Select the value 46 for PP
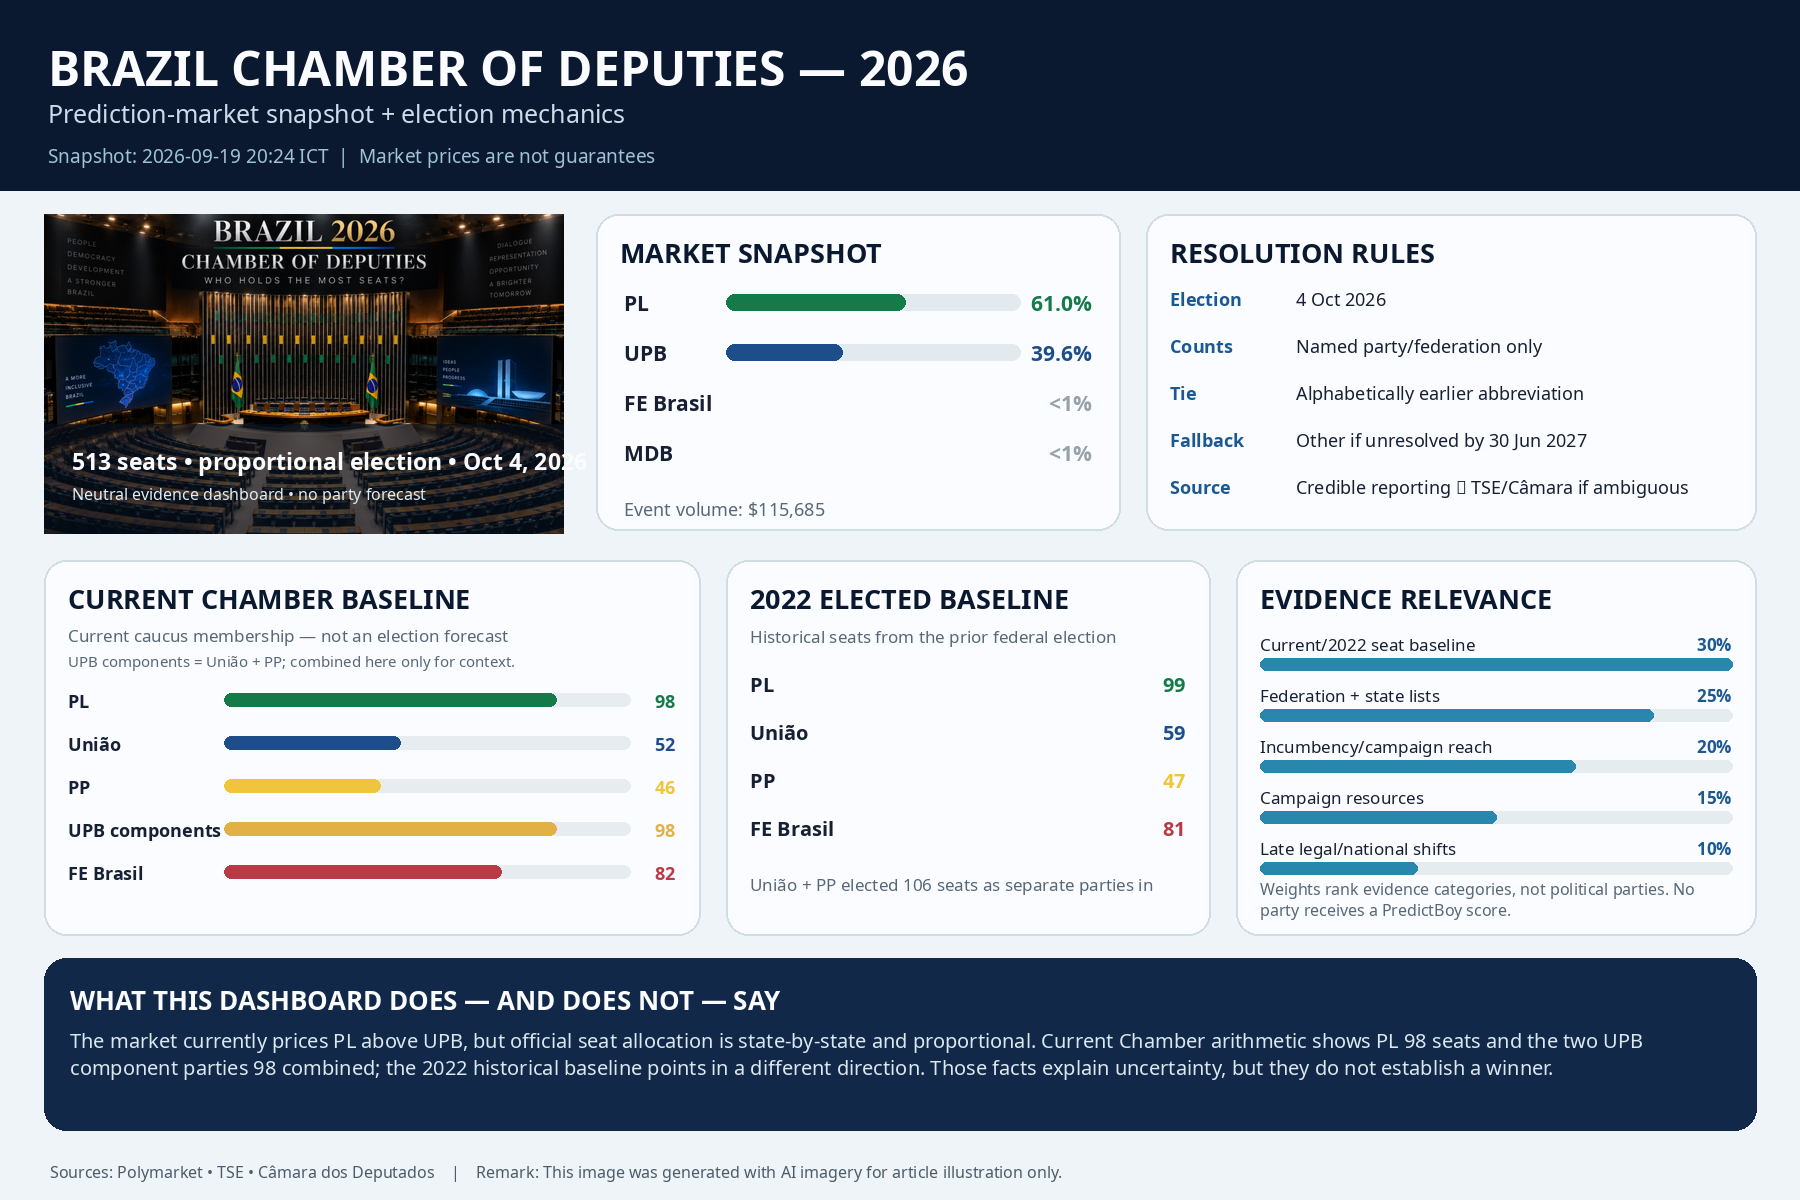This screenshot has width=1800, height=1200. pyautogui.click(x=665, y=788)
